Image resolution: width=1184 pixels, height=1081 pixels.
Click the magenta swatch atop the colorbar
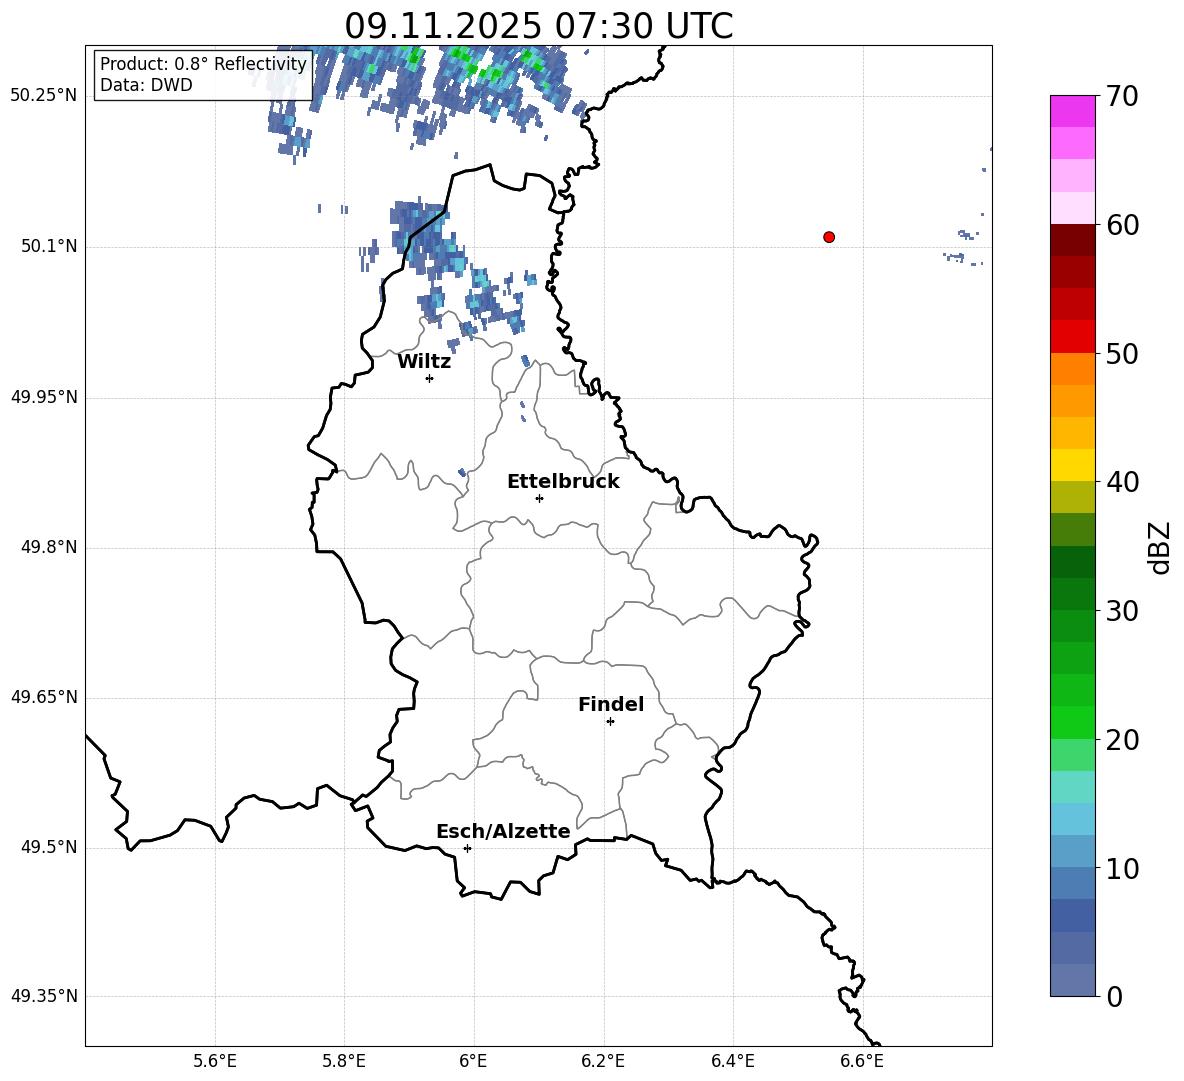tap(1073, 111)
